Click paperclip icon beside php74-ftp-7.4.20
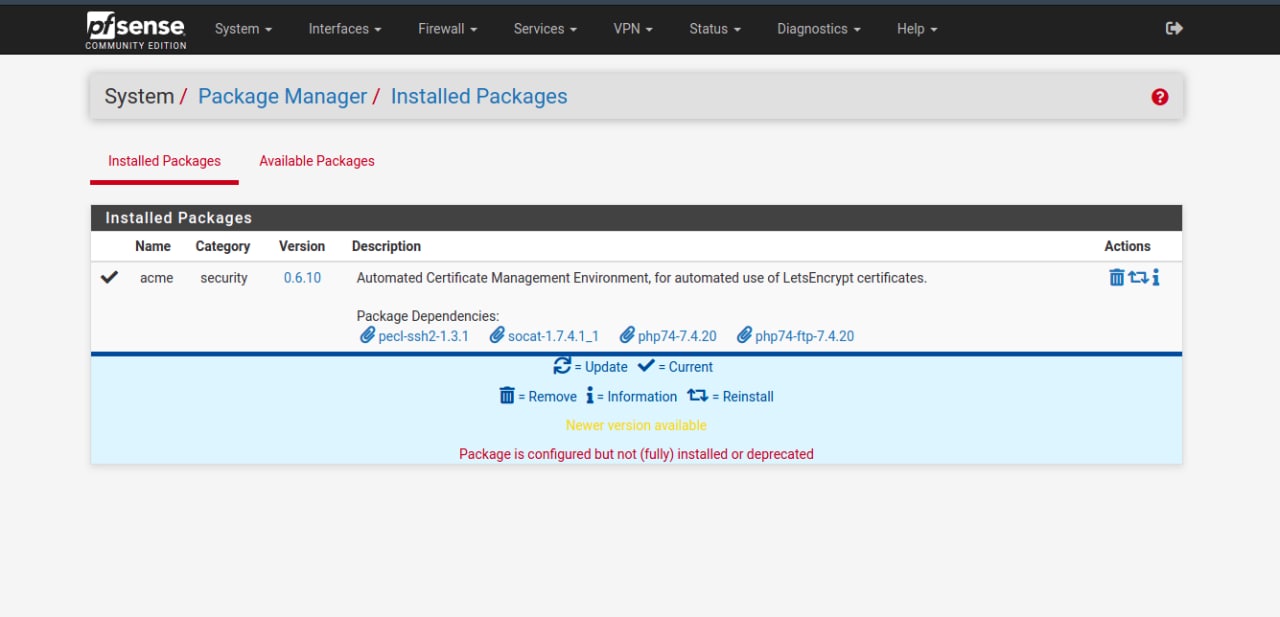This screenshot has width=1280, height=617. click(744, 335)
